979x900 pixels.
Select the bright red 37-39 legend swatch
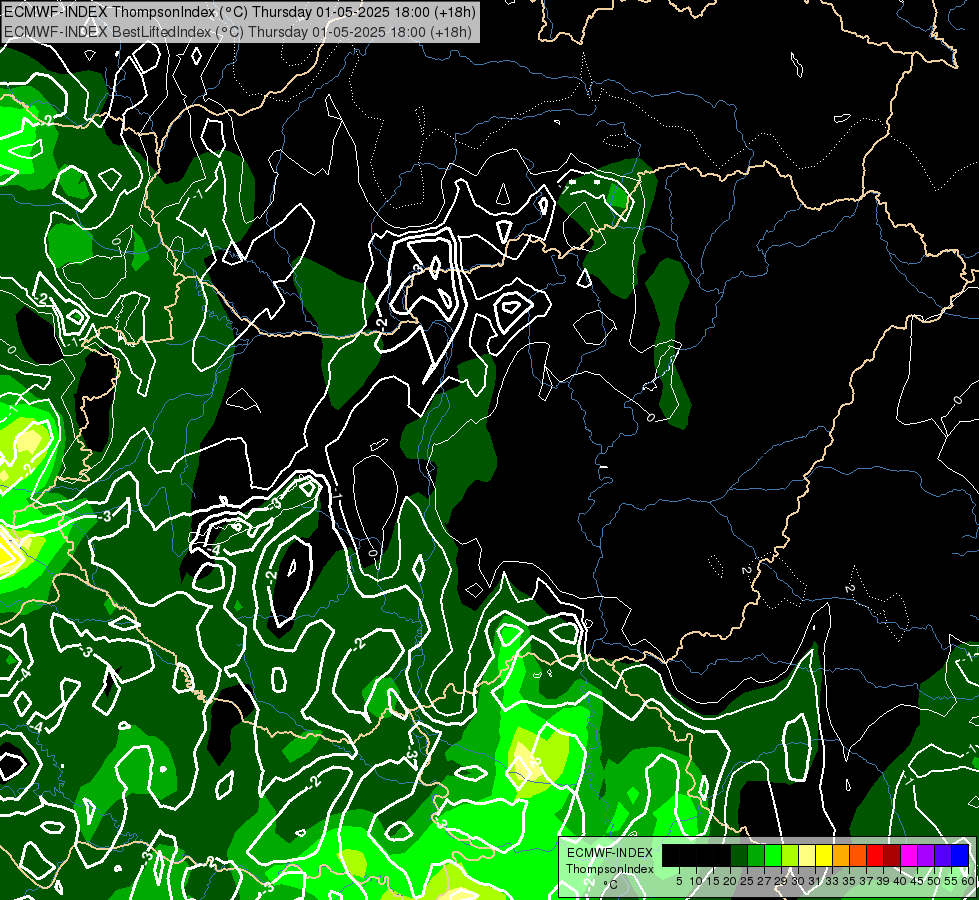click(875, 855)
